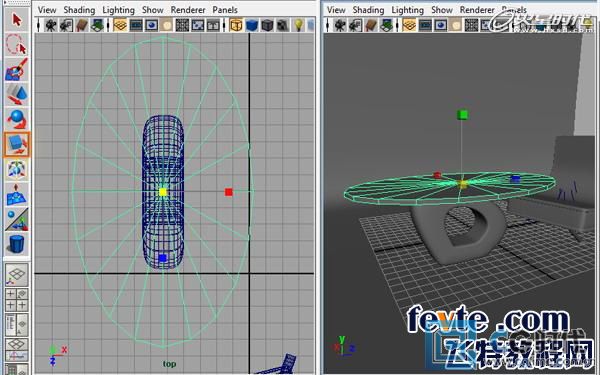Click Select Camera icon in top panel

click(51, 26)
